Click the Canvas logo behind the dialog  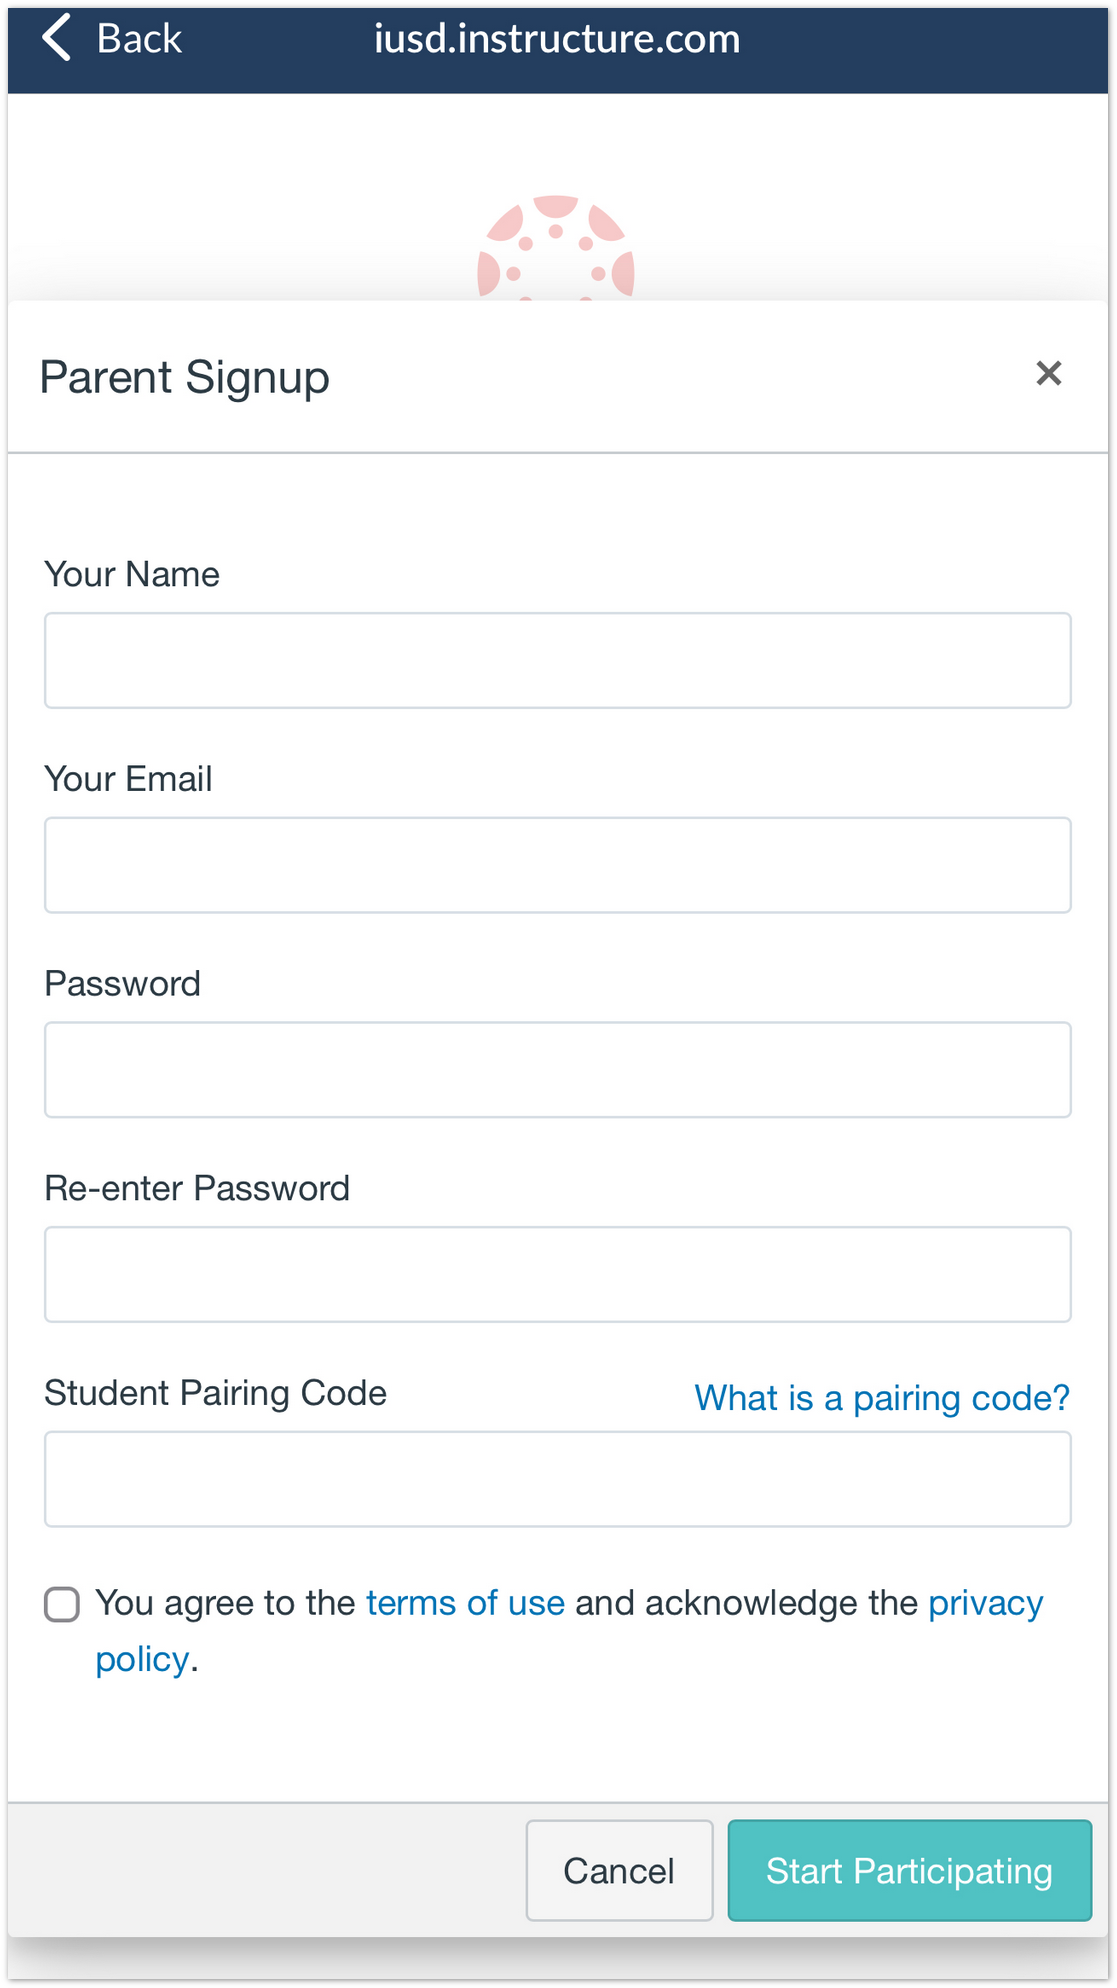coord(556,248)
